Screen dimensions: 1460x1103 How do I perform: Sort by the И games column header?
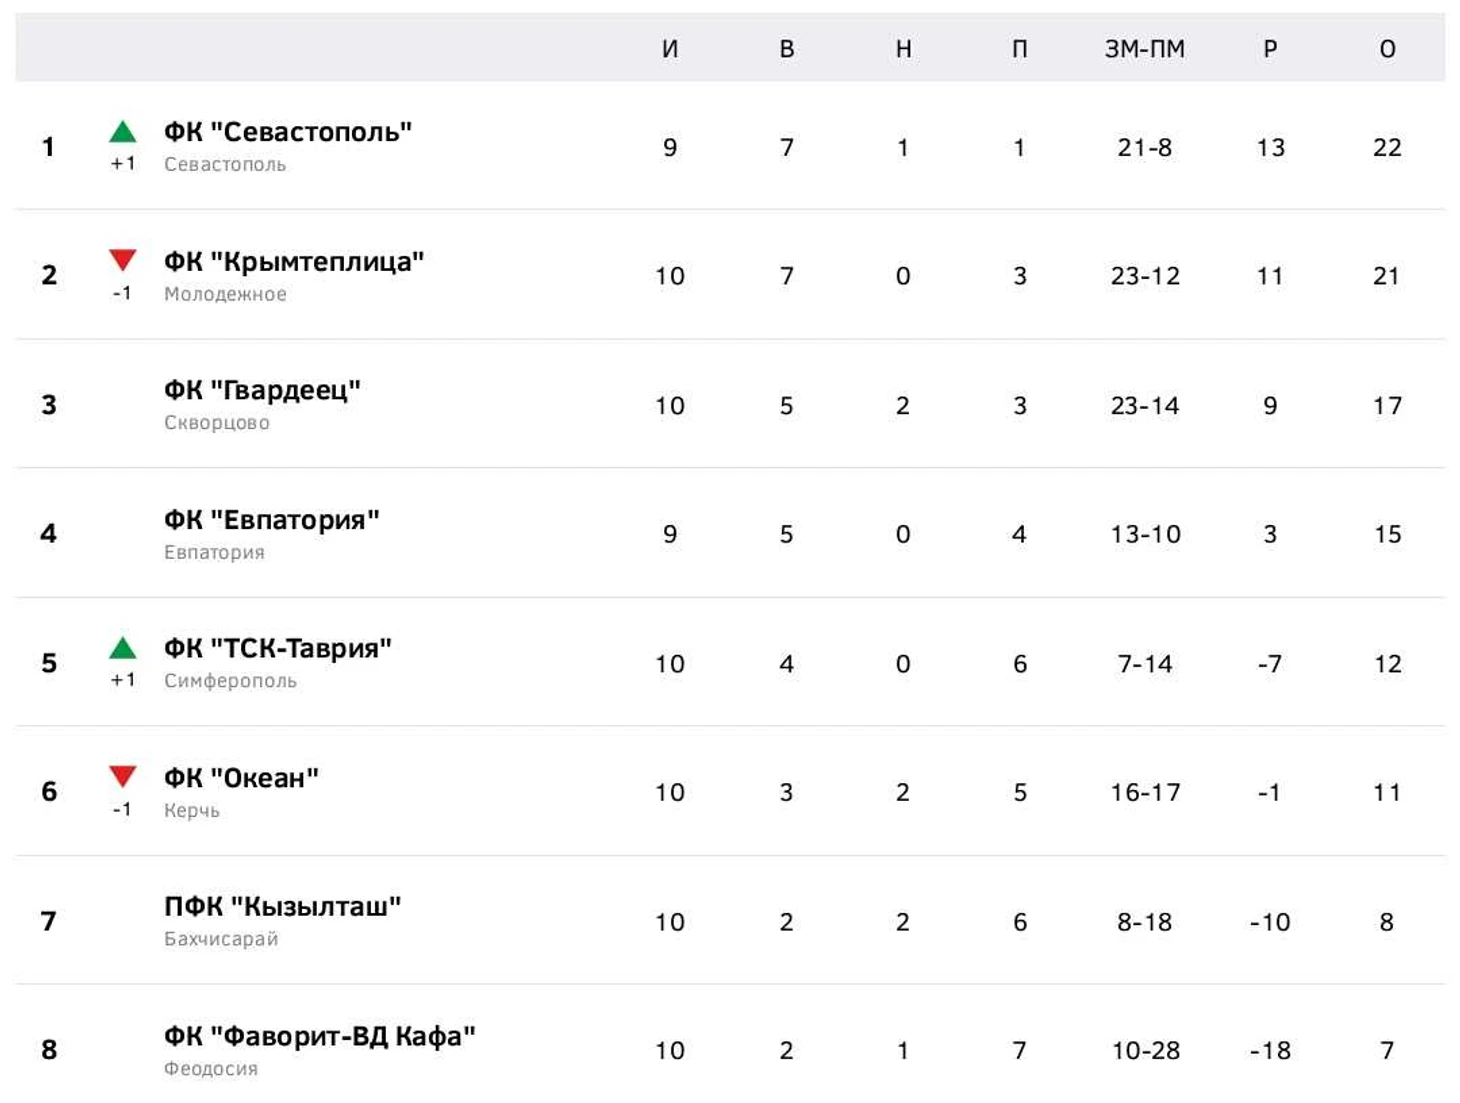point(670,49)
